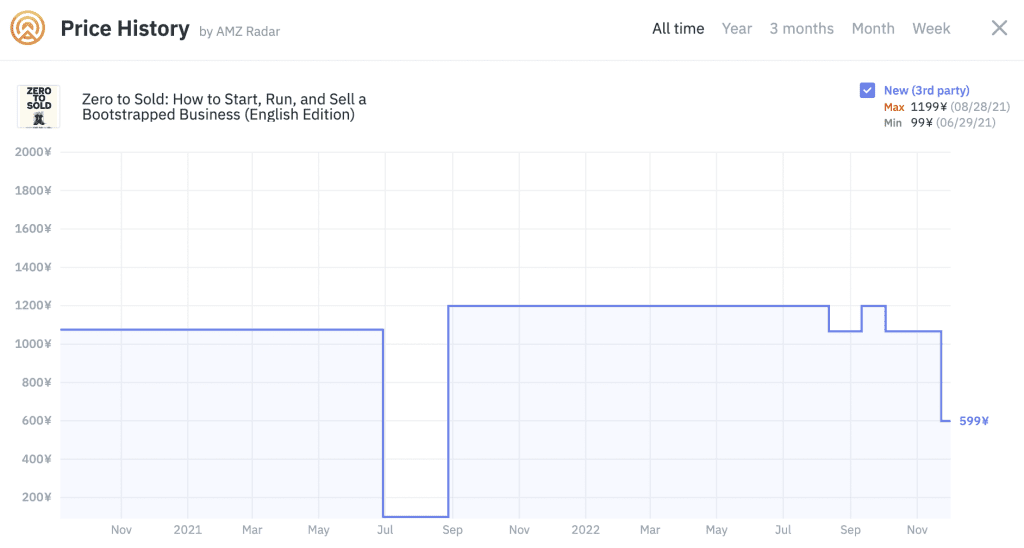Switch to the All time range

678,29
